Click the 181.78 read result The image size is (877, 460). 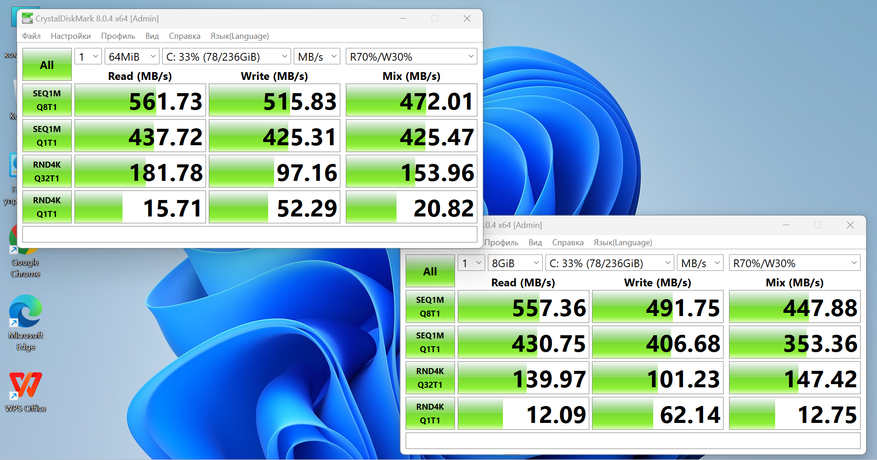point(140,171)
